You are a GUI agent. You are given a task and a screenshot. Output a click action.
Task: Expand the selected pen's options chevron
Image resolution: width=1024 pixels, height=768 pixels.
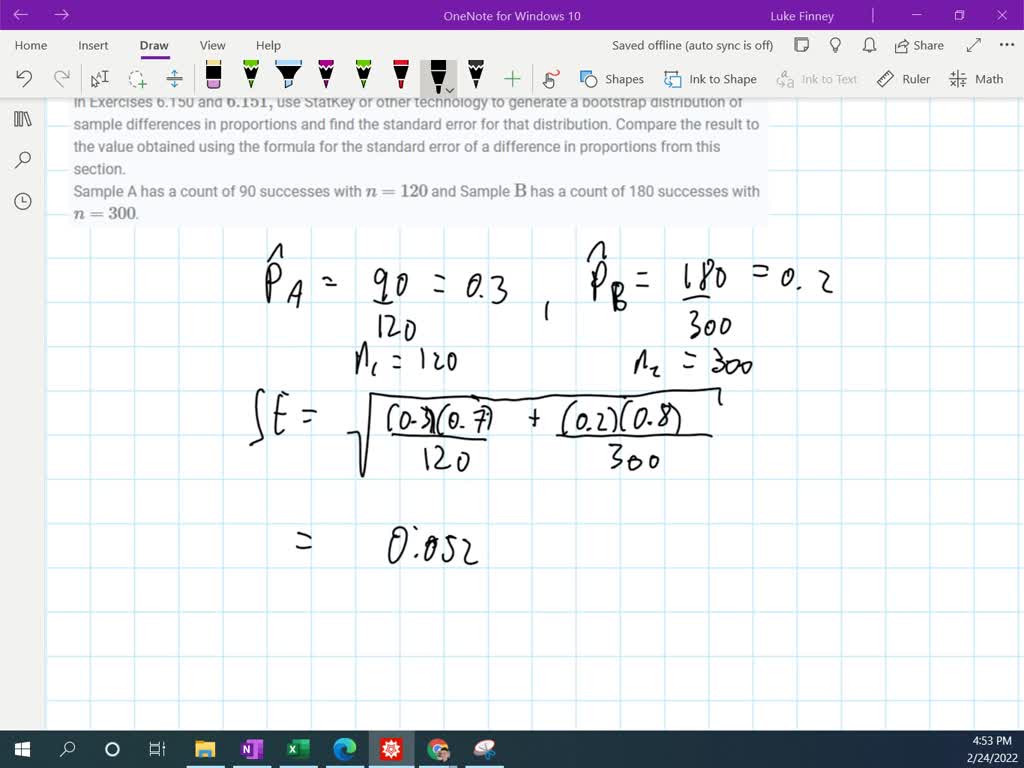447,91
